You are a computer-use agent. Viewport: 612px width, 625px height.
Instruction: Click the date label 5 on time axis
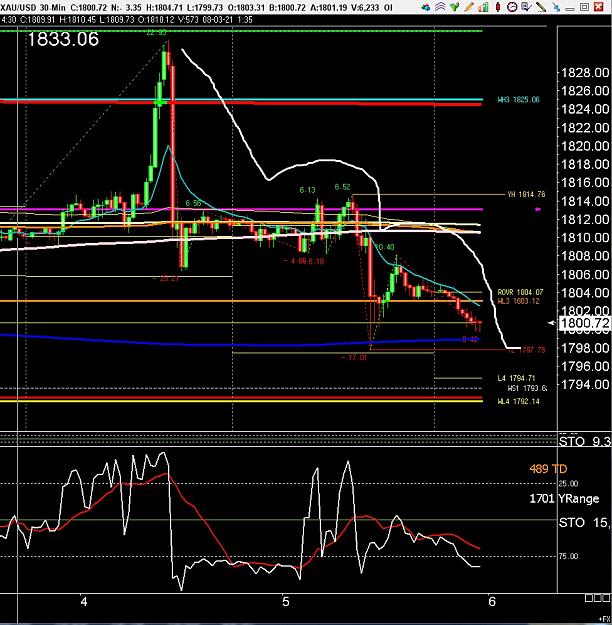pyautogui.click(x=286, y=601)
